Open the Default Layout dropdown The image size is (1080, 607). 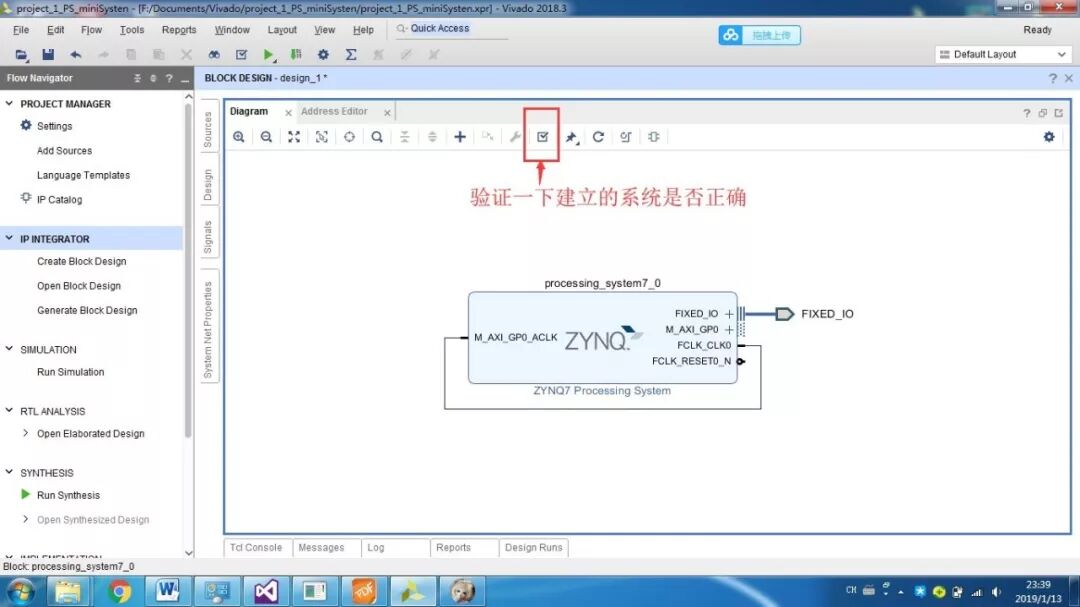[1004, 54]
